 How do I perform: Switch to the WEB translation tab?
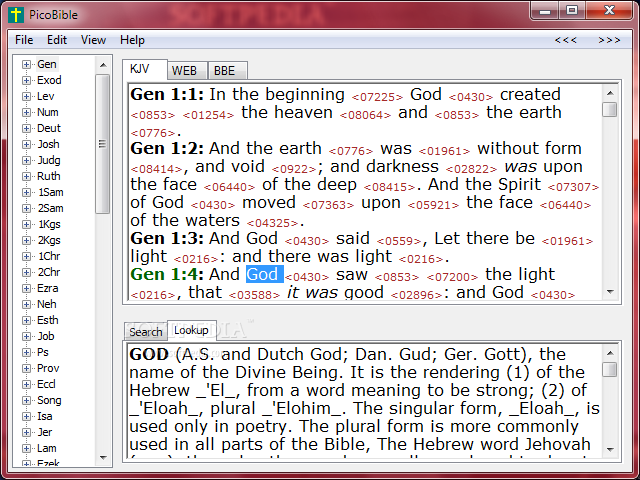coord(184,70)
